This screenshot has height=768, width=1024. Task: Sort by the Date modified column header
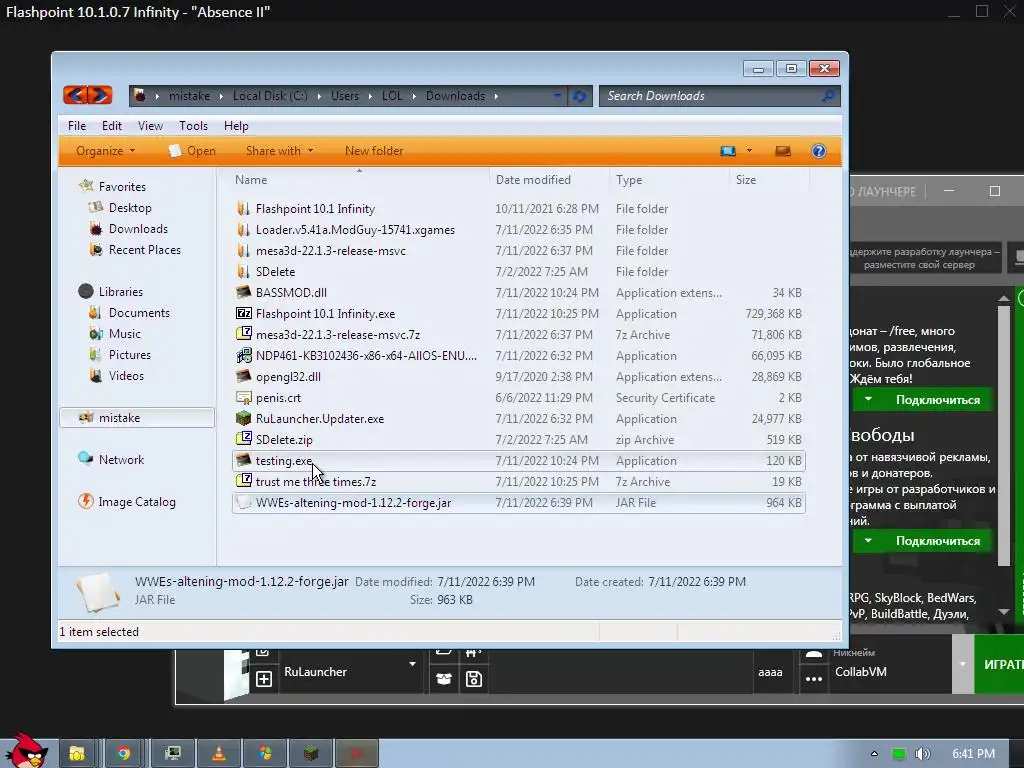(x=549, y=180)
